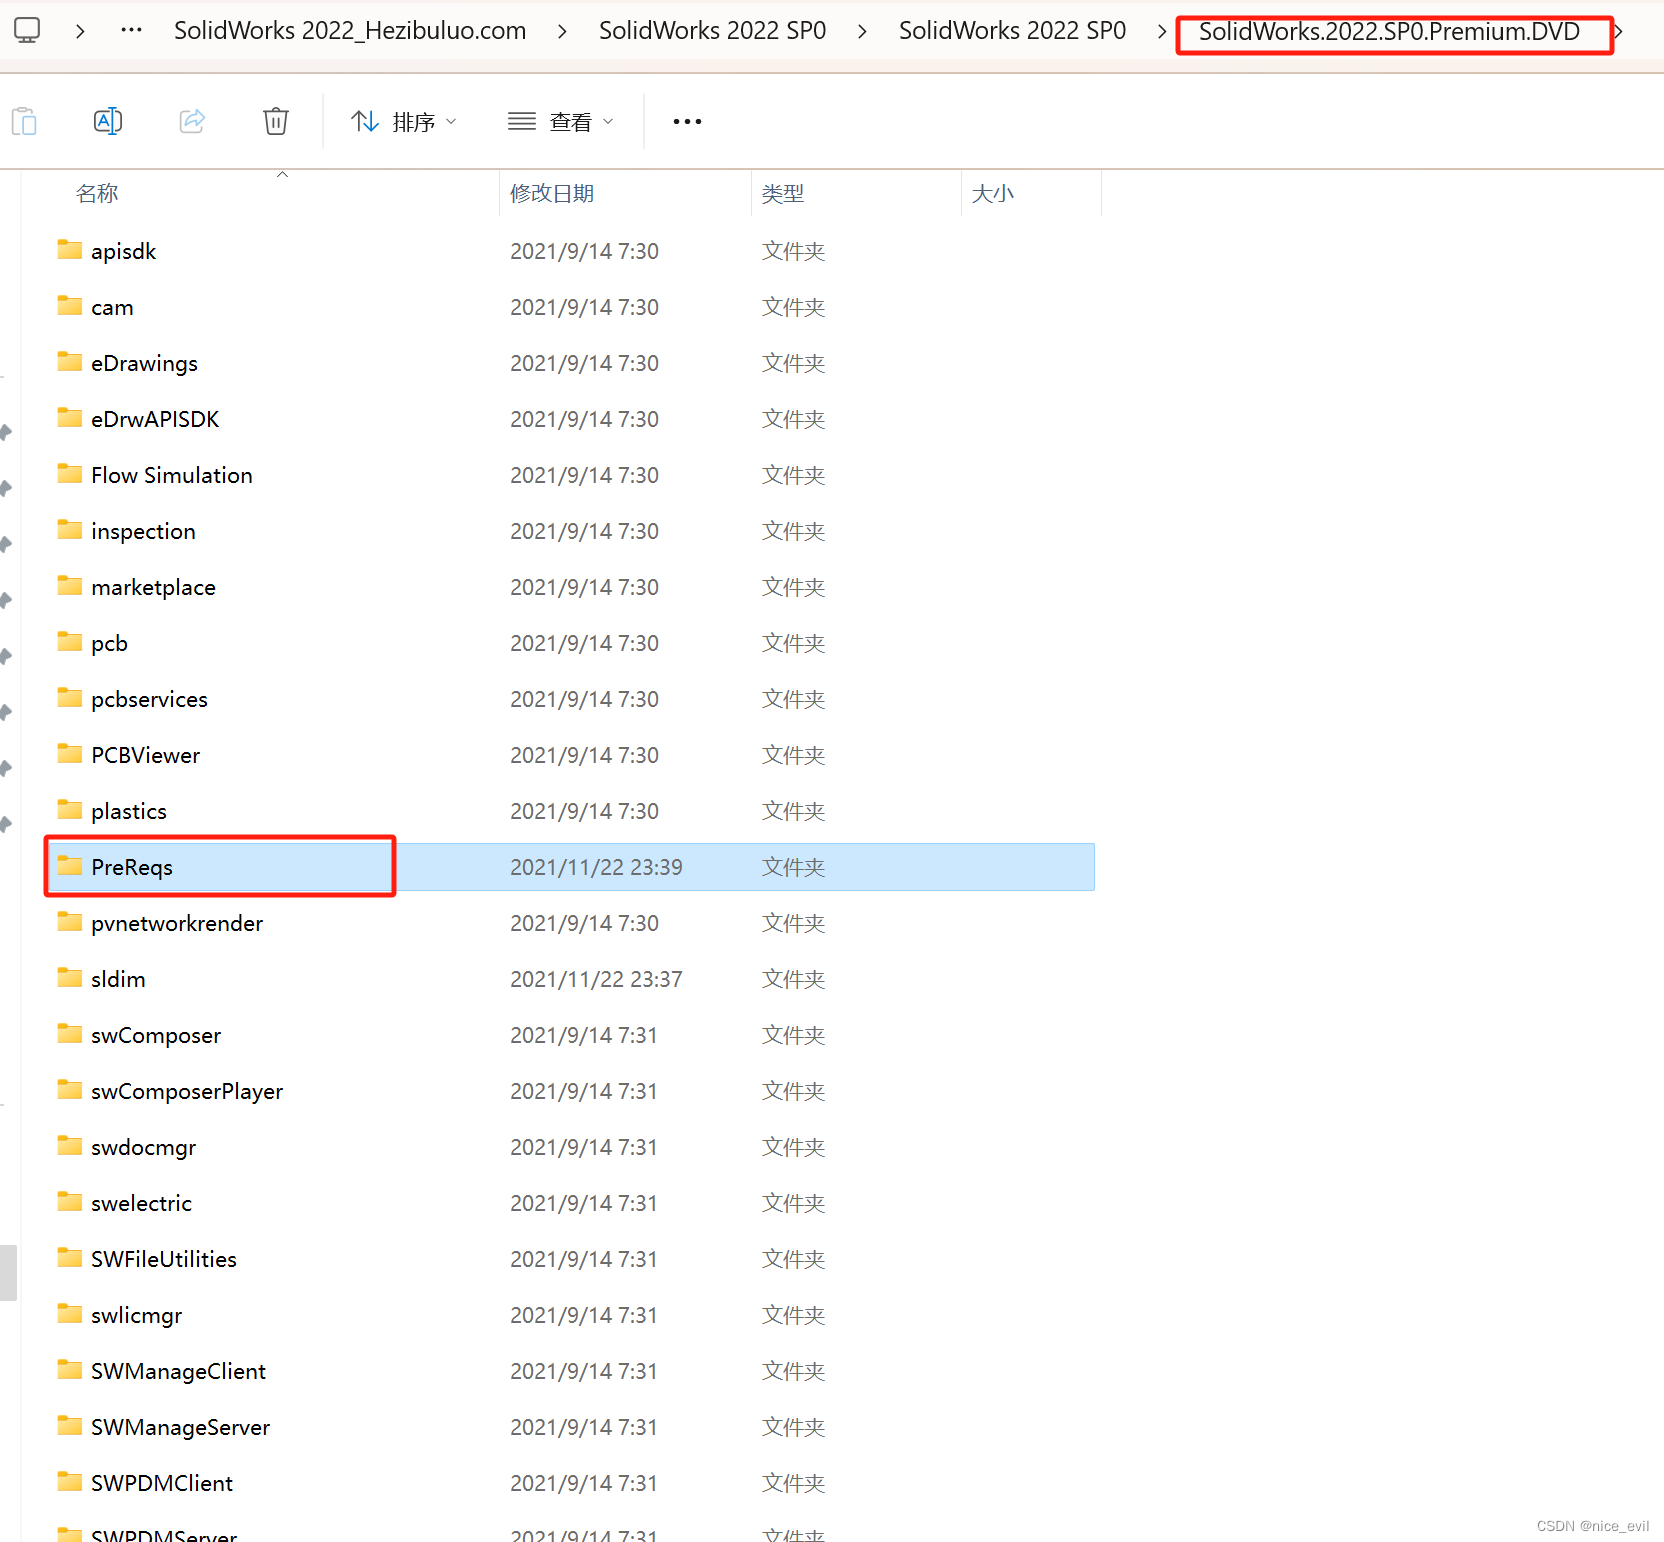1664x1542 pixels.
Task: Expand chevron after SolidWorks 2022_Hezibuluo.com
Action: coord(563,32)
